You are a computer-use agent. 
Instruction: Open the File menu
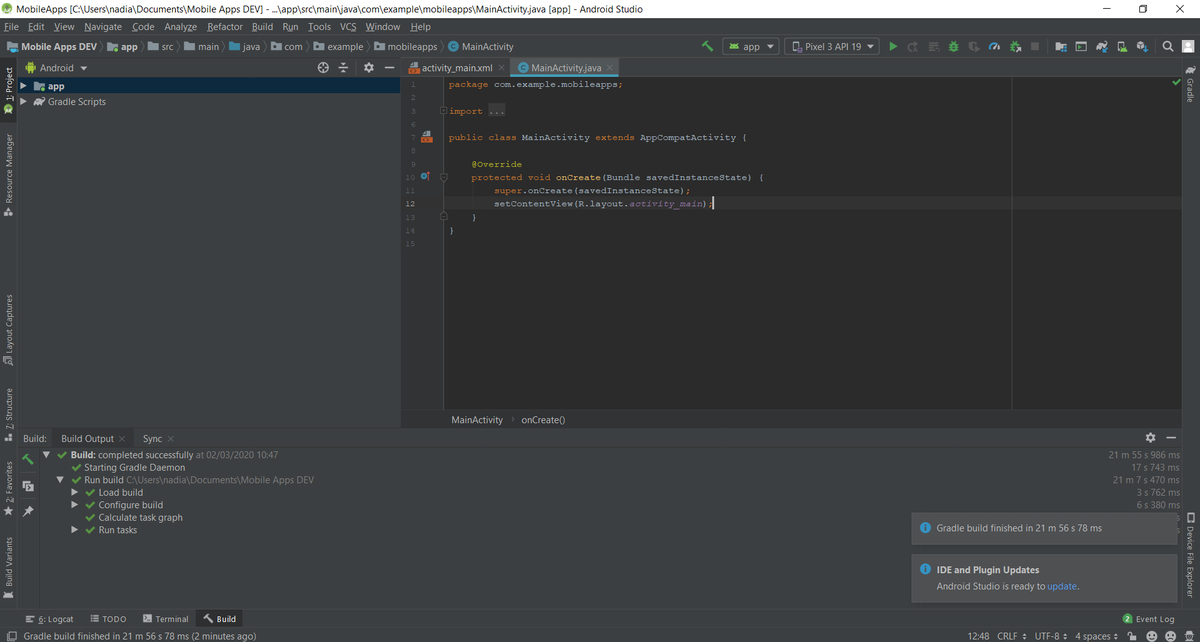click(12, 26)
